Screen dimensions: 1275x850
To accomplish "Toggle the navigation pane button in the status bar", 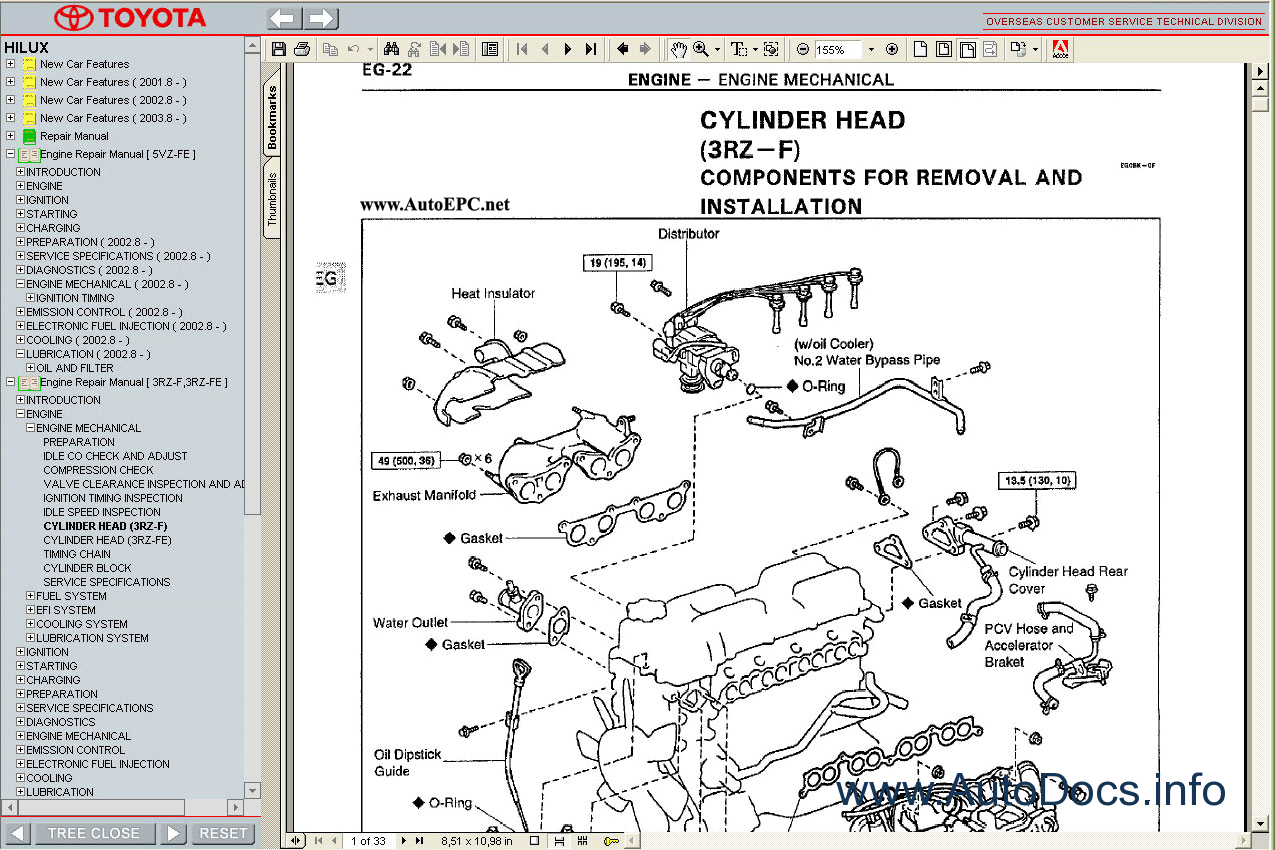I will coord(297,841).
